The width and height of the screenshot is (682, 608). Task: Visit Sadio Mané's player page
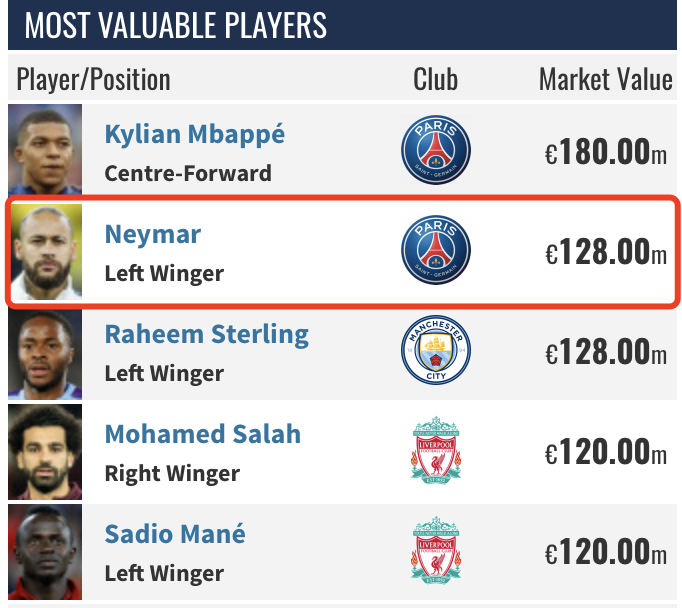[174, 534]
